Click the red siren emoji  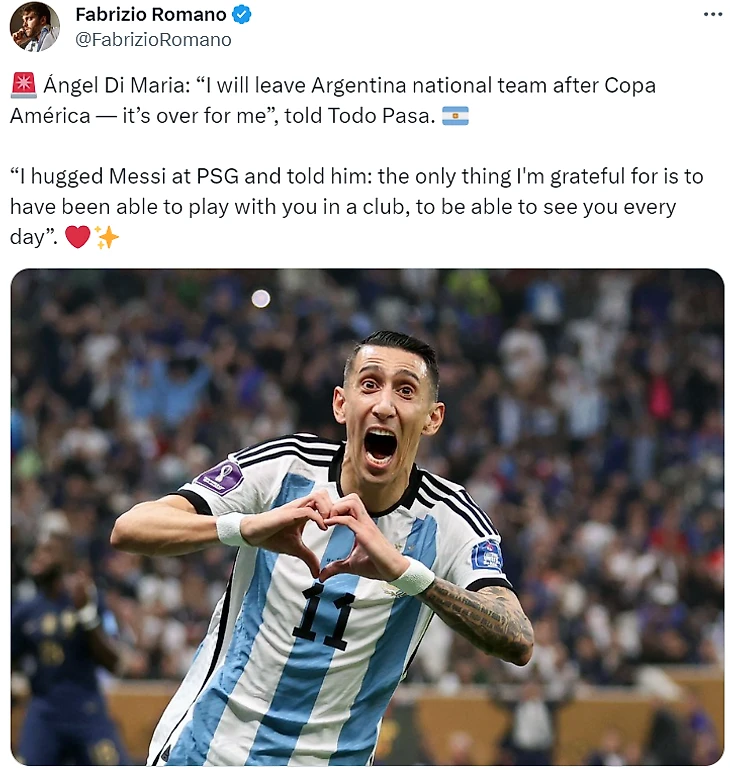[x=23, y=85]
